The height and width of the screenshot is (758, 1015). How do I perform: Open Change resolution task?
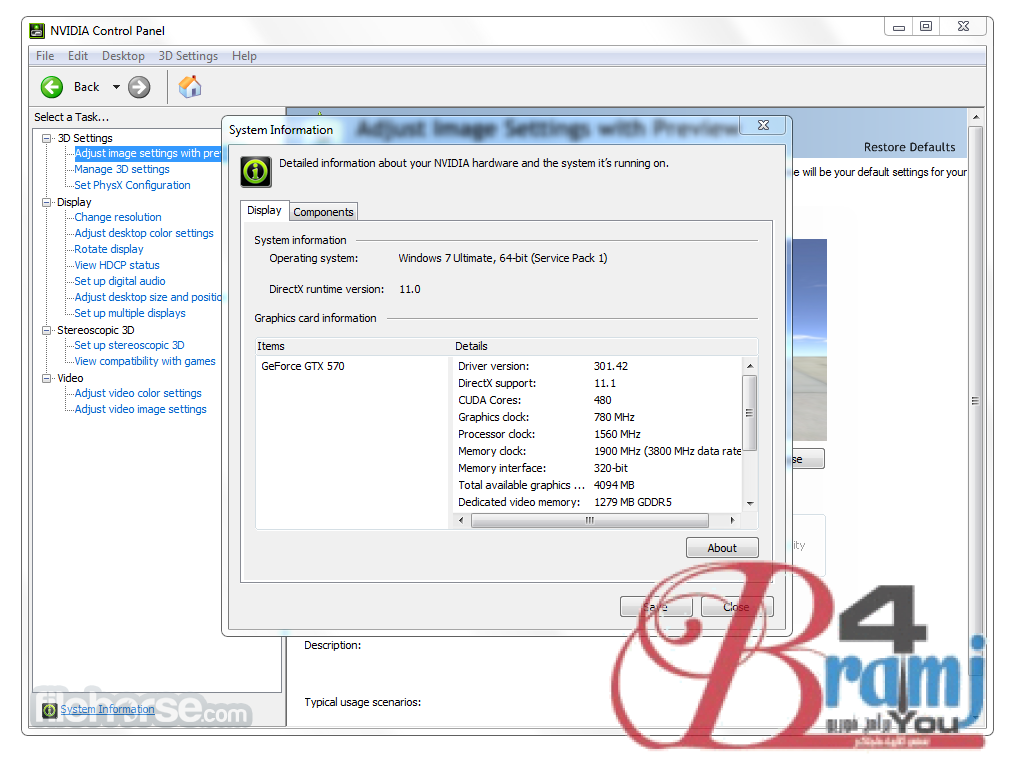(118, 217)
